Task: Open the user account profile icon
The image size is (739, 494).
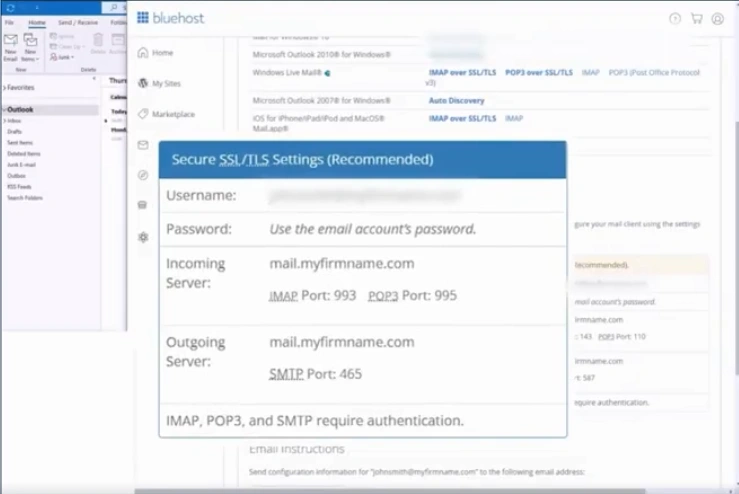Action: click(x=717, y=18)
